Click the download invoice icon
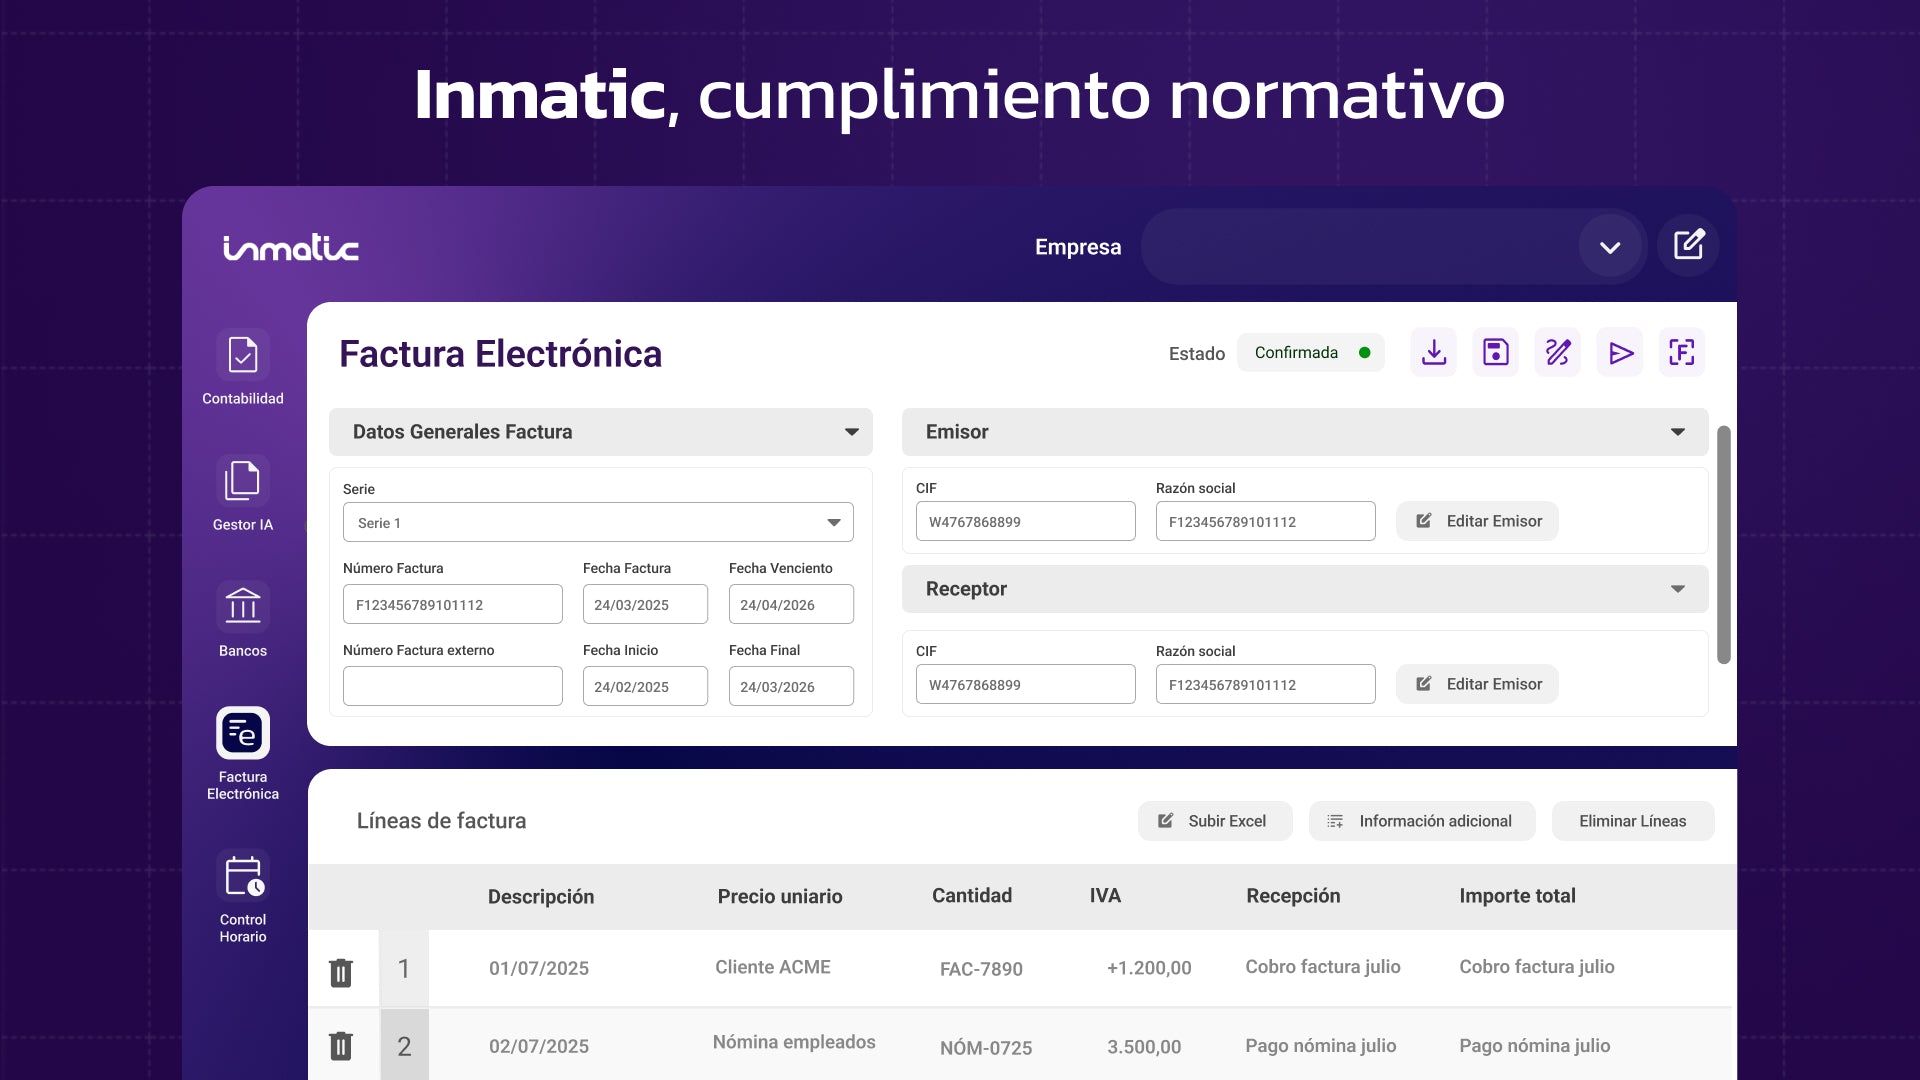 pyautogui.click(x=1433, y=352)
